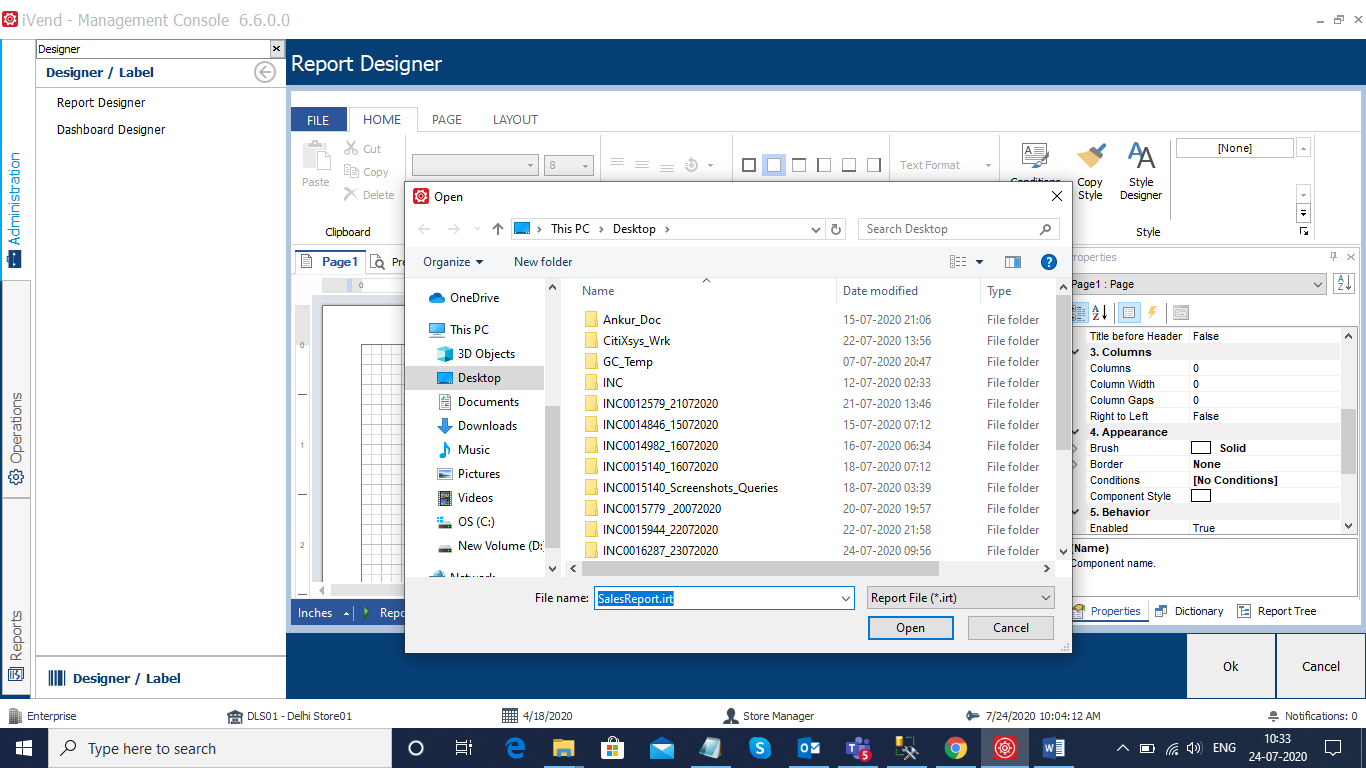Viewport: 1366px width, 768px height.
Task: Click the Ok button in Report Designer
Action: 1231,666
